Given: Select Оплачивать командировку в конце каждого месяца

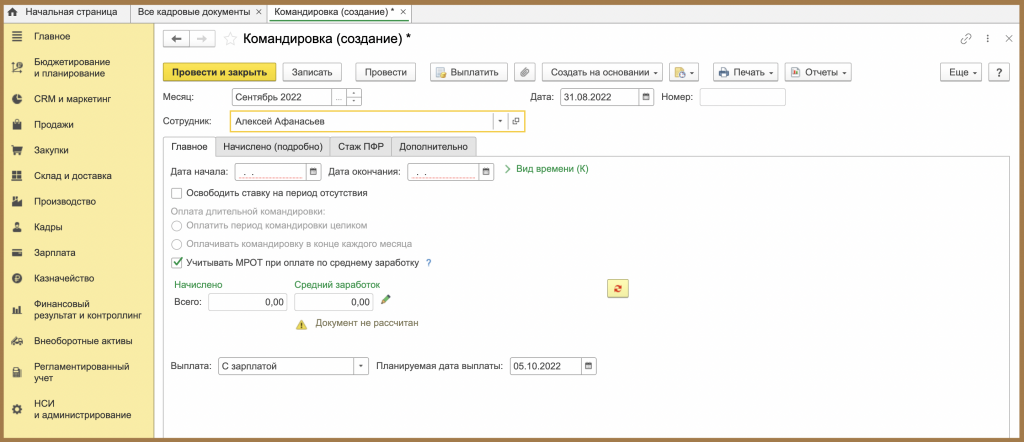Looking at the screenshot, I should coord(176,244).
